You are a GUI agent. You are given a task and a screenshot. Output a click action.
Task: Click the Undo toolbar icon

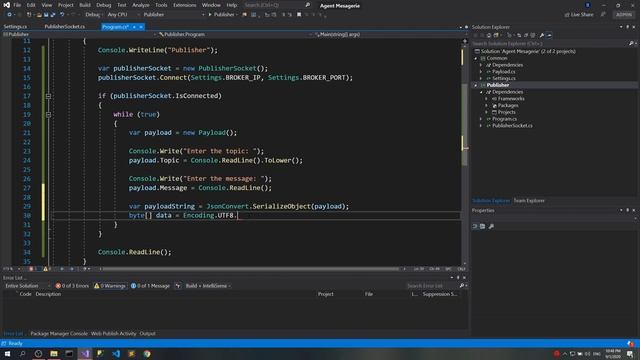coord(62,15)
